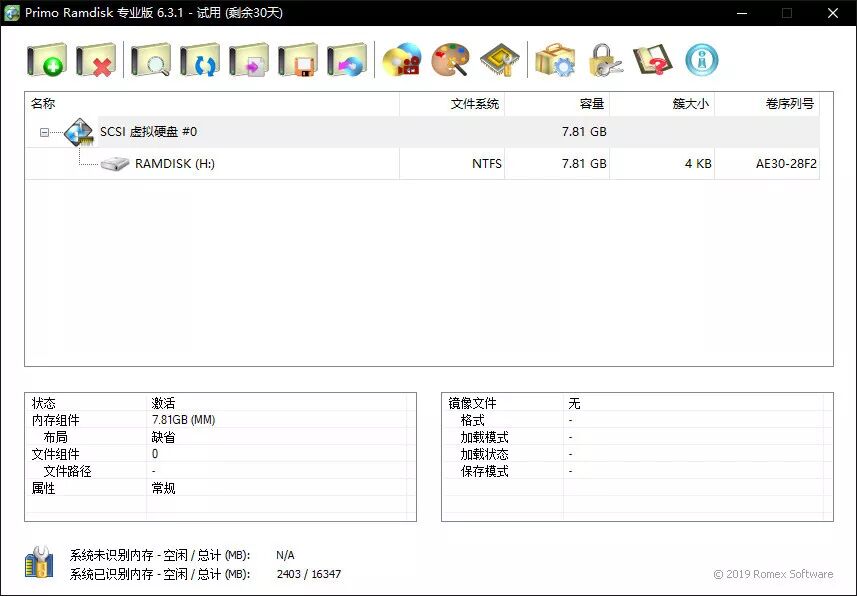Click the 格式 label
857x596 pixels.
pyautogui.click(x=473, y=420)
